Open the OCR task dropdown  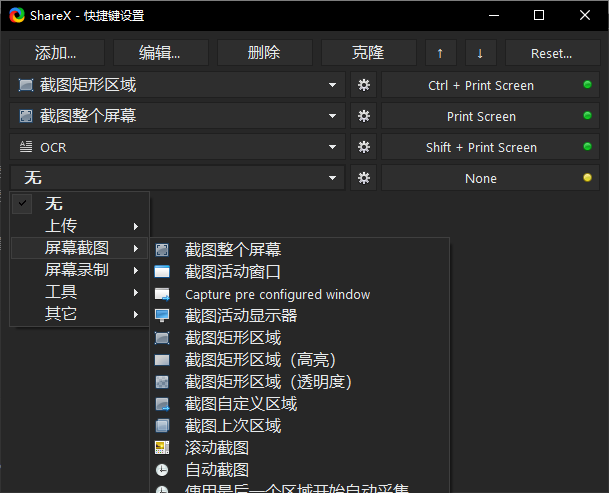[x=177, y=147]
